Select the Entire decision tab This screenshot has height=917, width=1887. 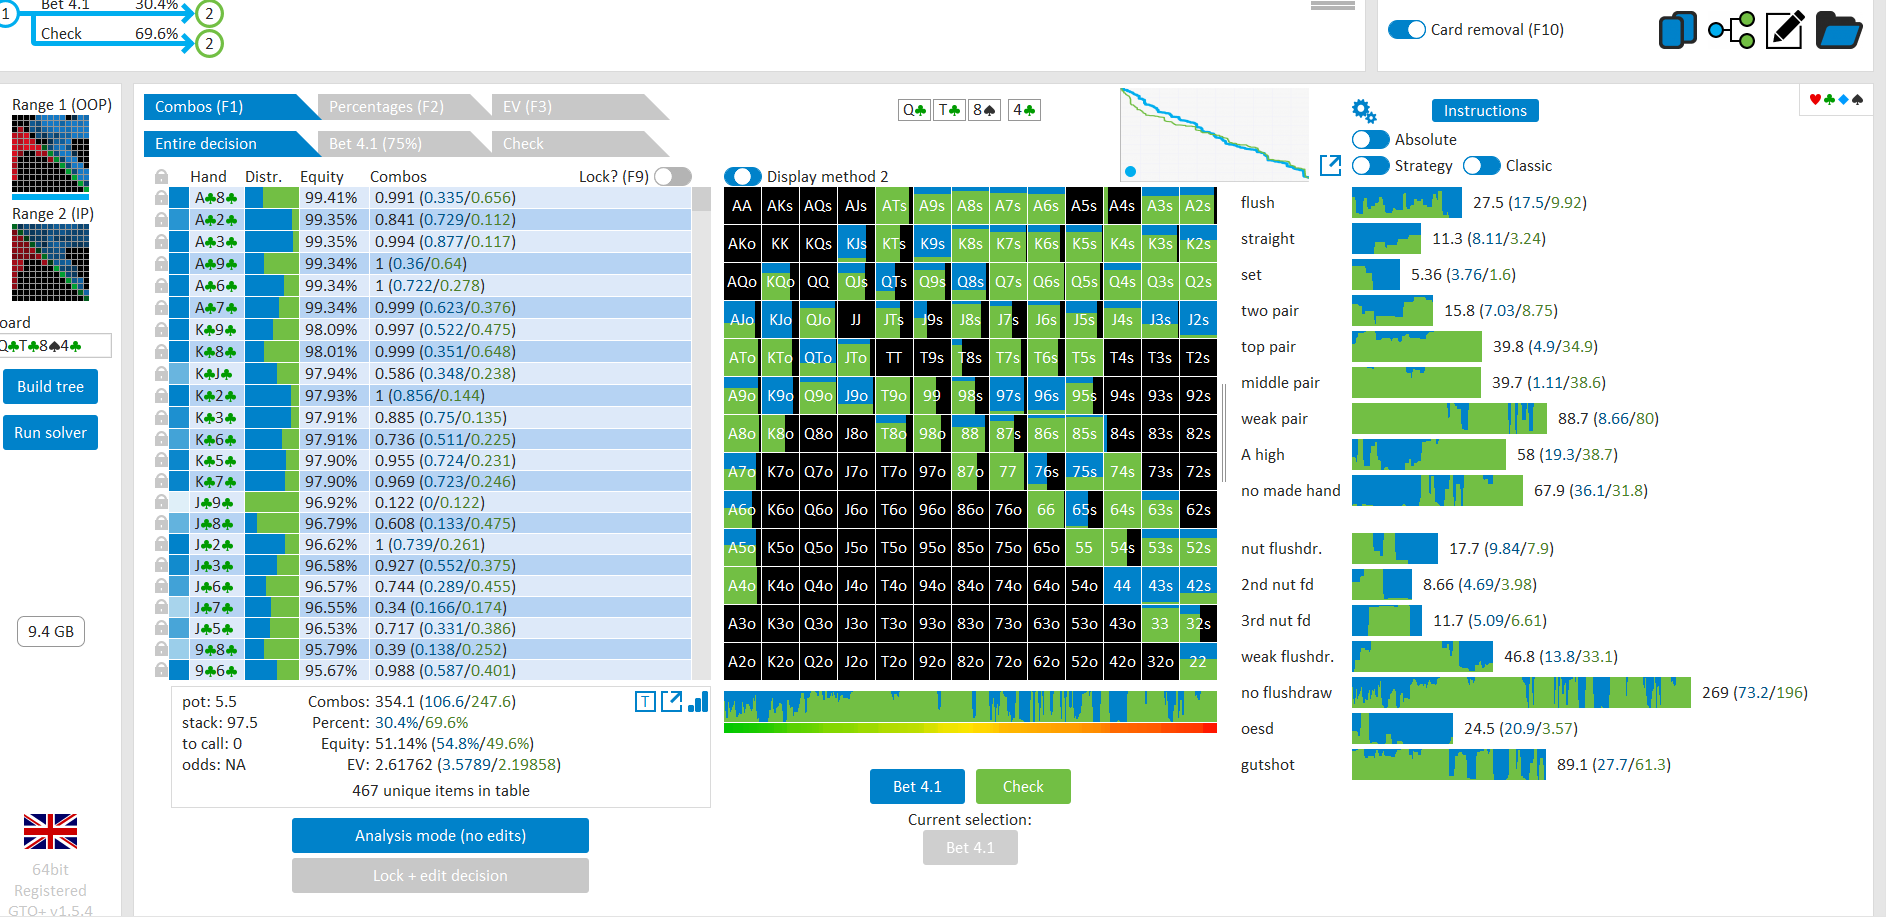[232, 144]
